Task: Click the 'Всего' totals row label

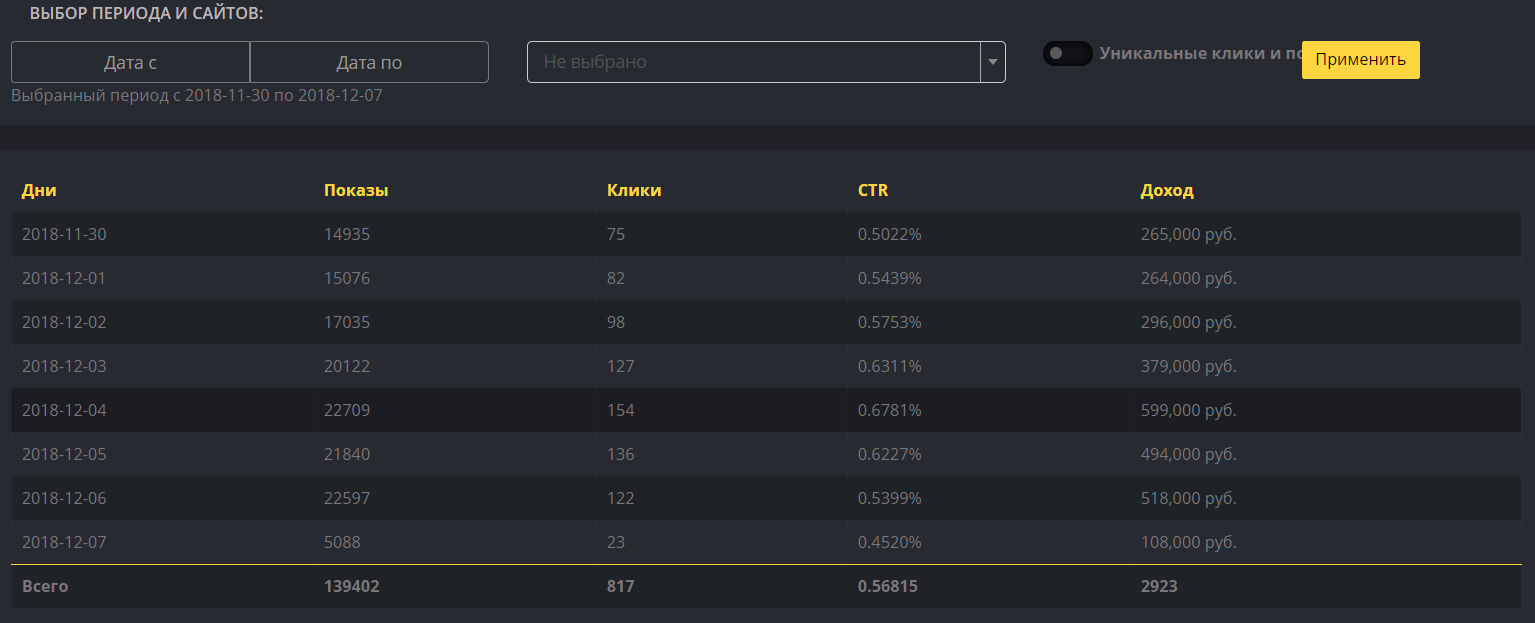Action: [45, 586]
